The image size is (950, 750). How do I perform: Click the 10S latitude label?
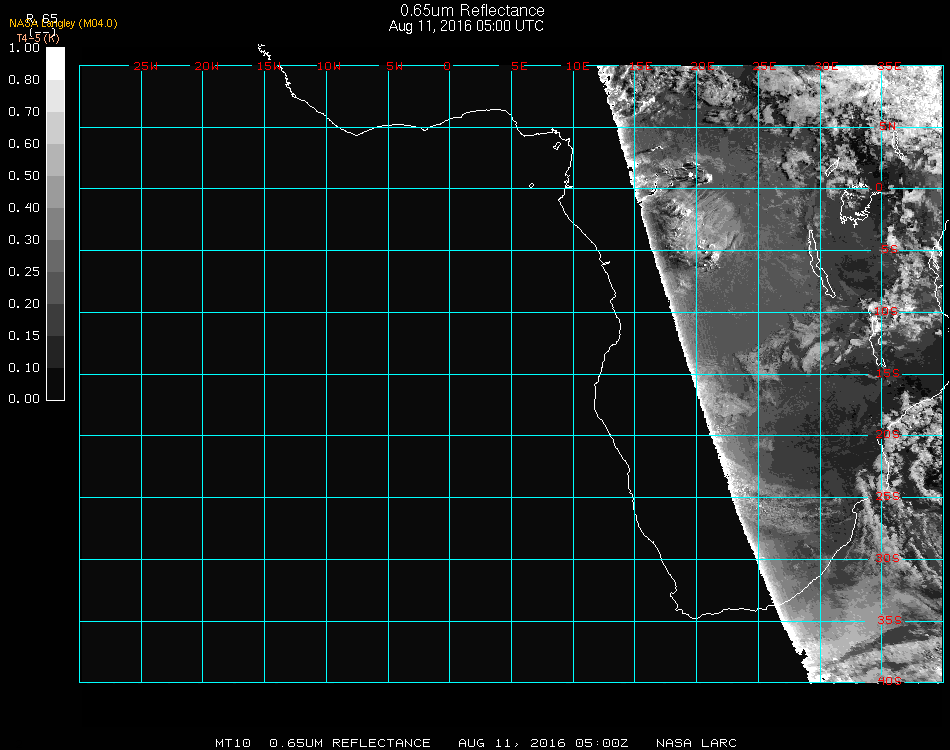coord(886,311)
